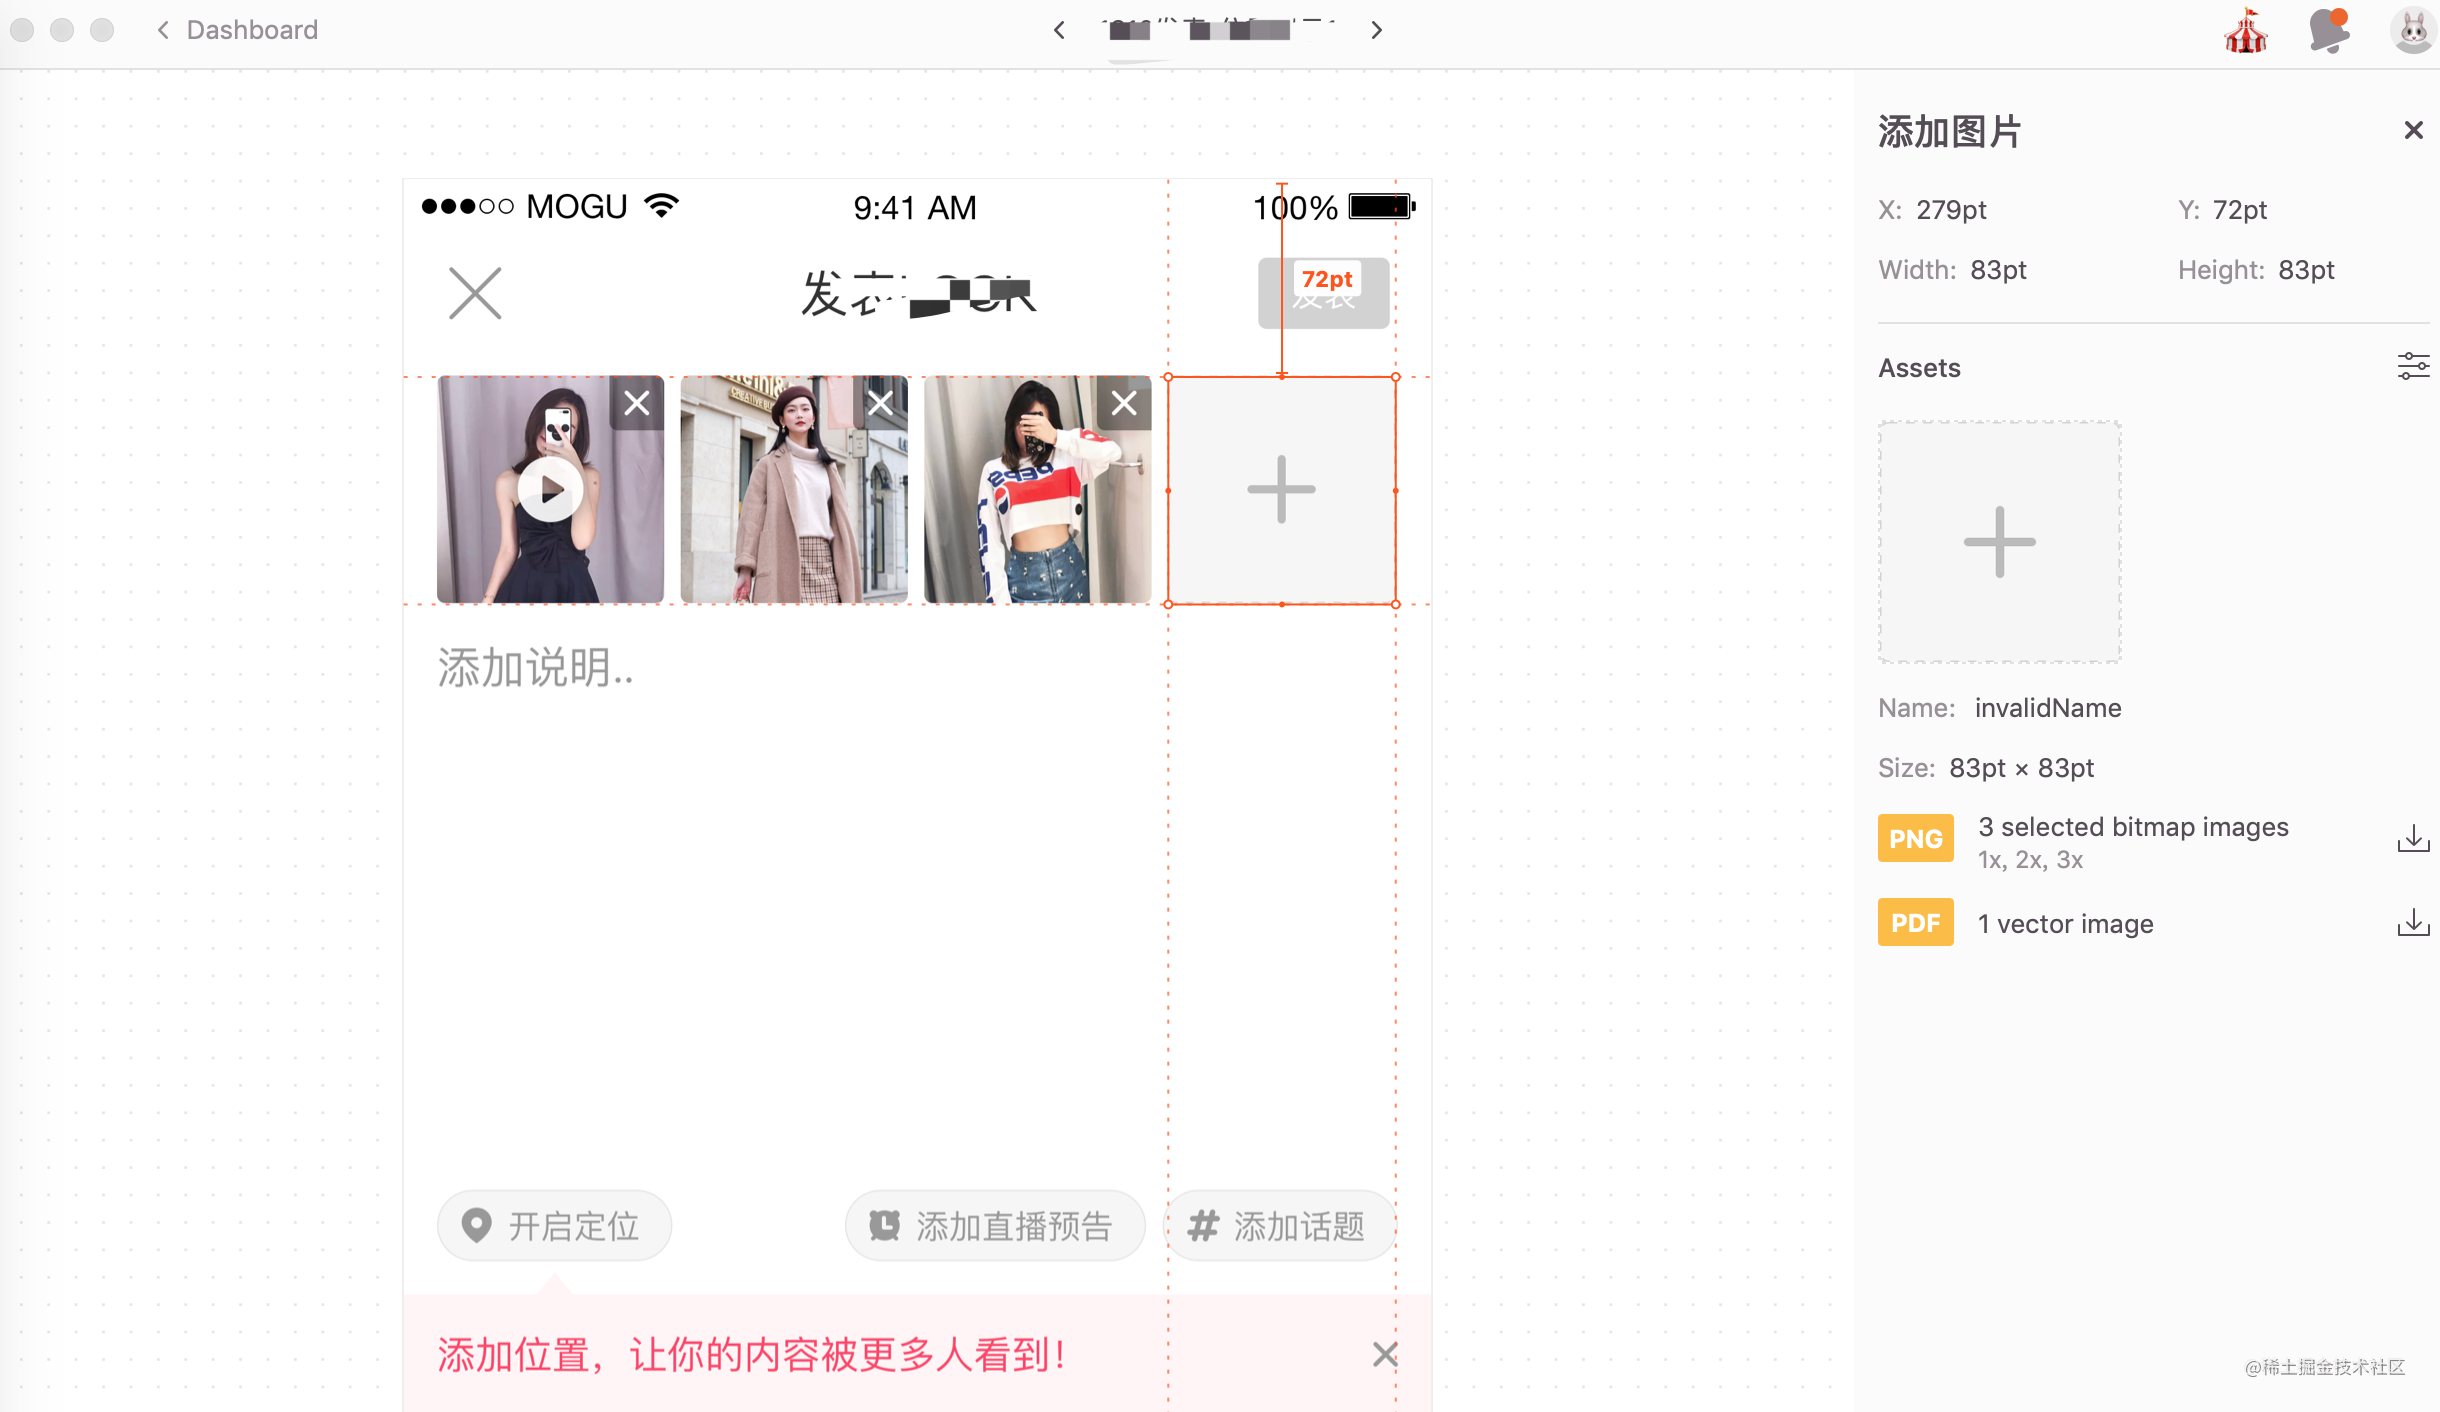Click the X value 279pt

pos(1951,210)
